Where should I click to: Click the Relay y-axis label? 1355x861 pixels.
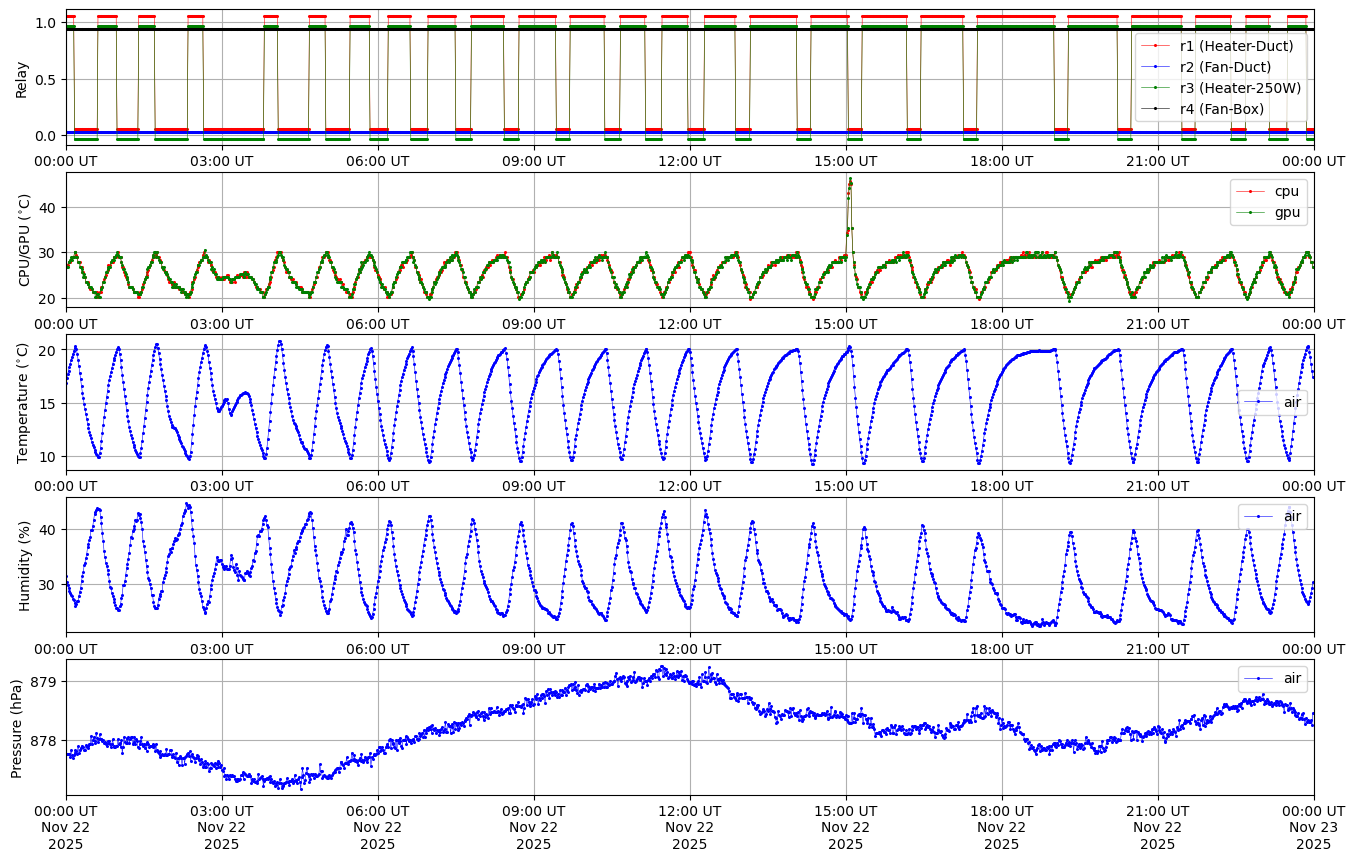click(x=21, y=78)
